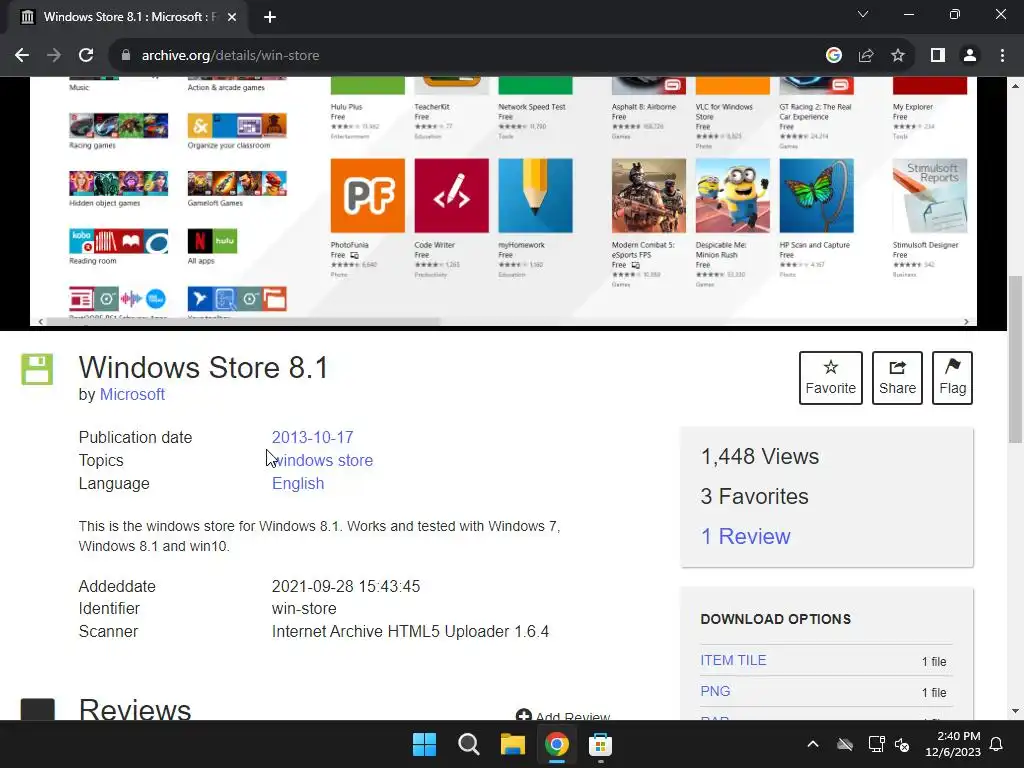The image size is (1024, 768).
Task: Bookmark this page with the star icon
Action: pyautogui.click(x=898, y=56)
